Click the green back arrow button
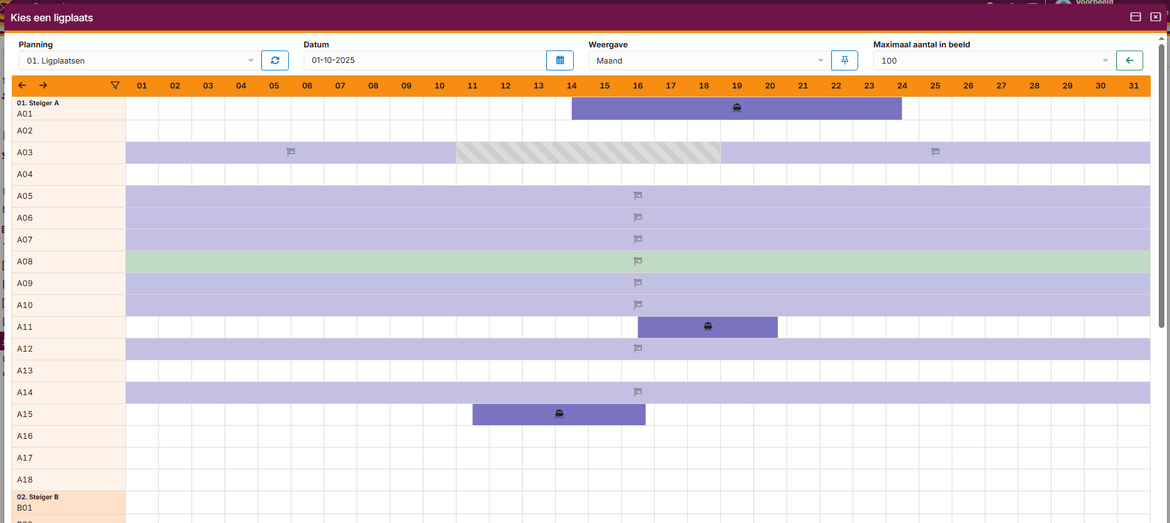 click(1129, 61)
